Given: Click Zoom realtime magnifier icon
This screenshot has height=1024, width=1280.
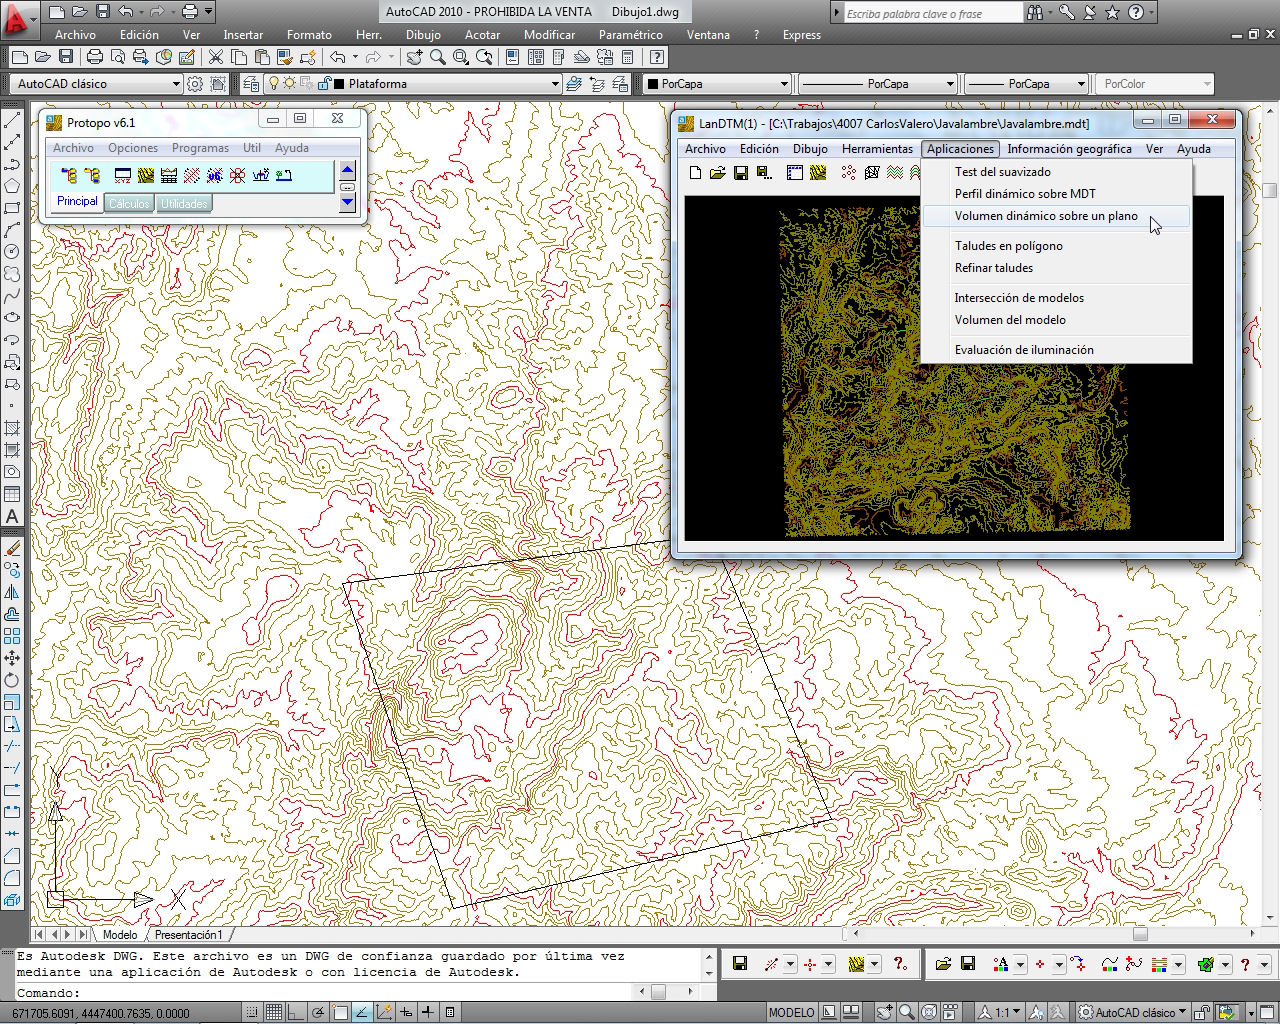Looking at the screenshot, I should click(x=437, y=57).
